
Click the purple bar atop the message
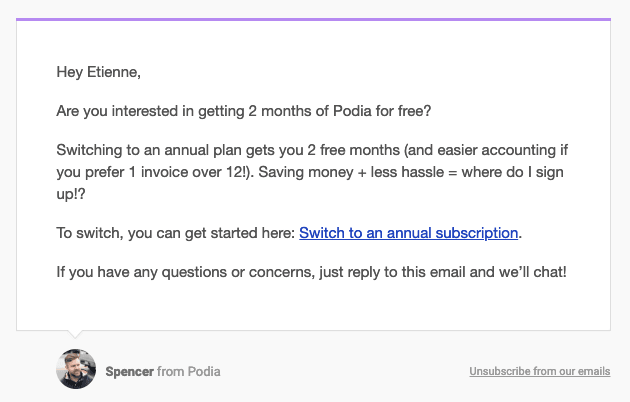313,19
